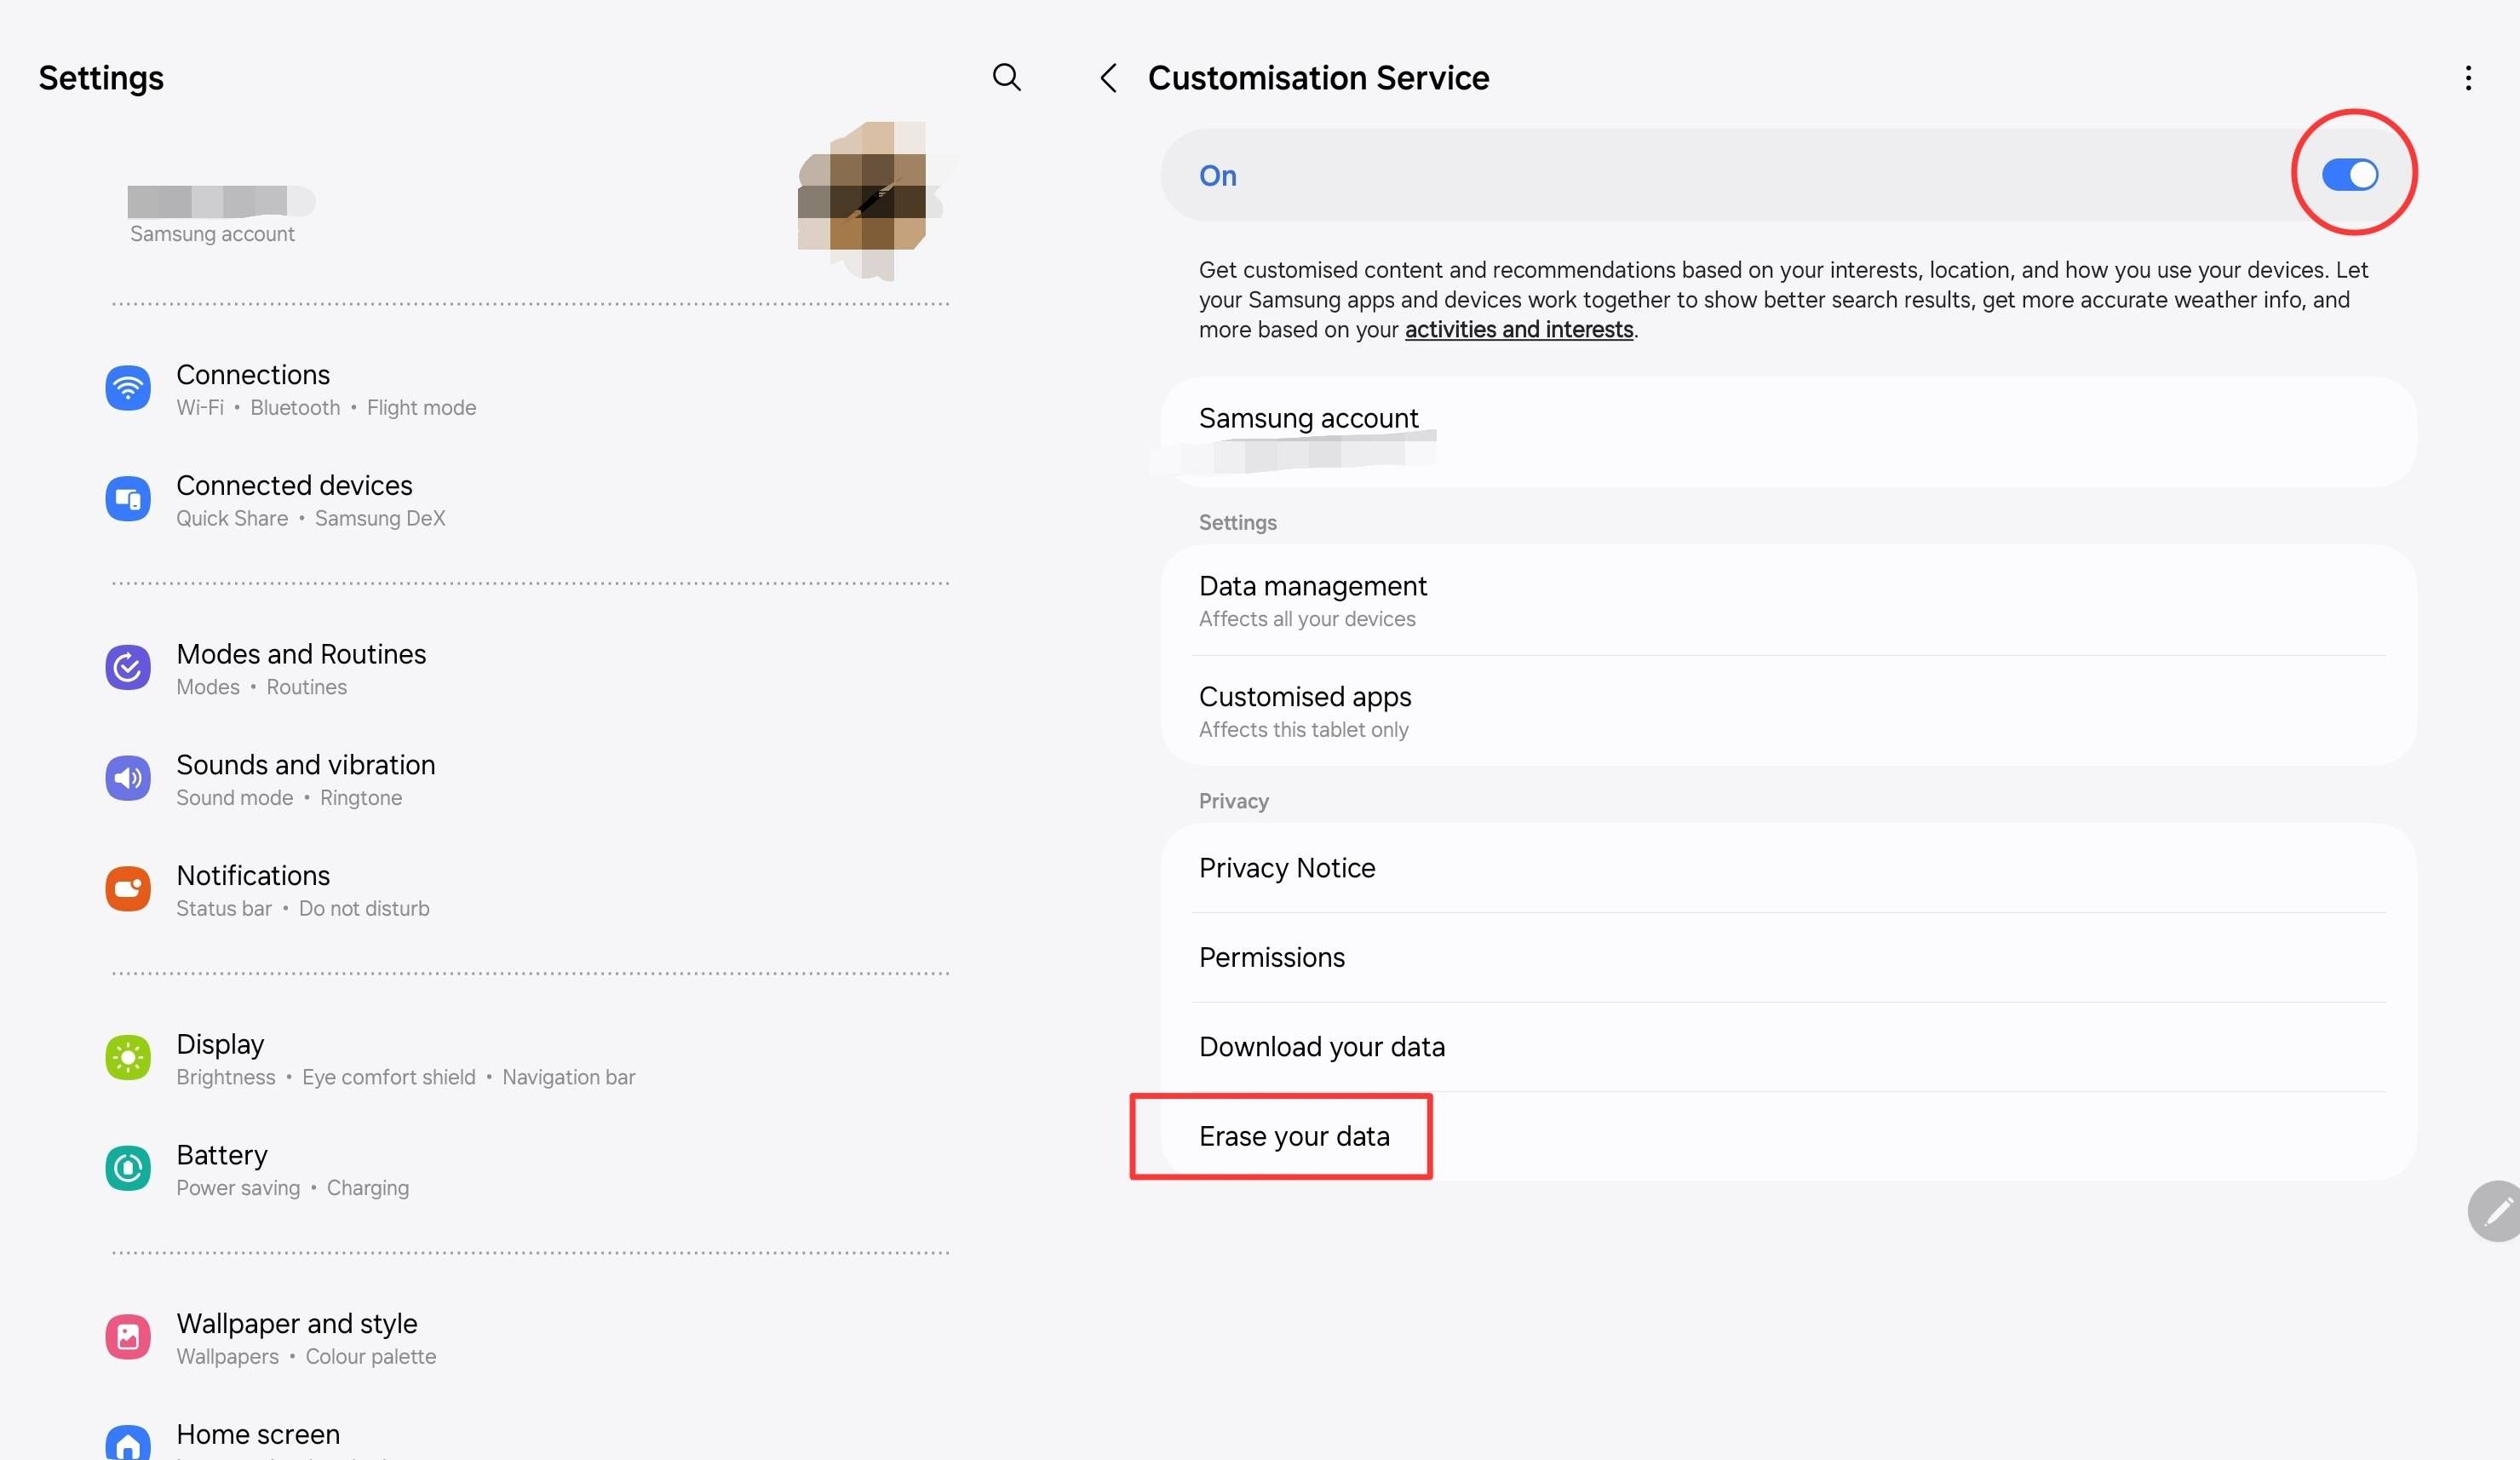Click the Sounds and vibration speaker icon

(128, 778)
